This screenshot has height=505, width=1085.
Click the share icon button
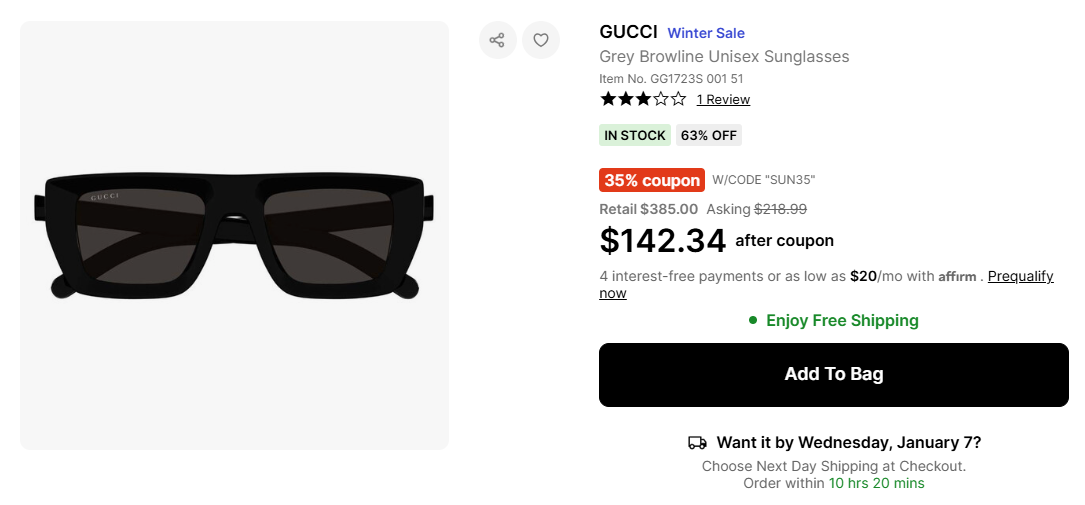(x=497, y=40)
